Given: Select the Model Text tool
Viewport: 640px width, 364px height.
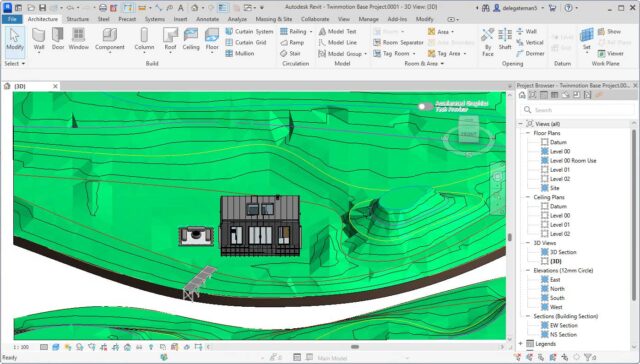Looking at the screenshot, I should [337, 31].
